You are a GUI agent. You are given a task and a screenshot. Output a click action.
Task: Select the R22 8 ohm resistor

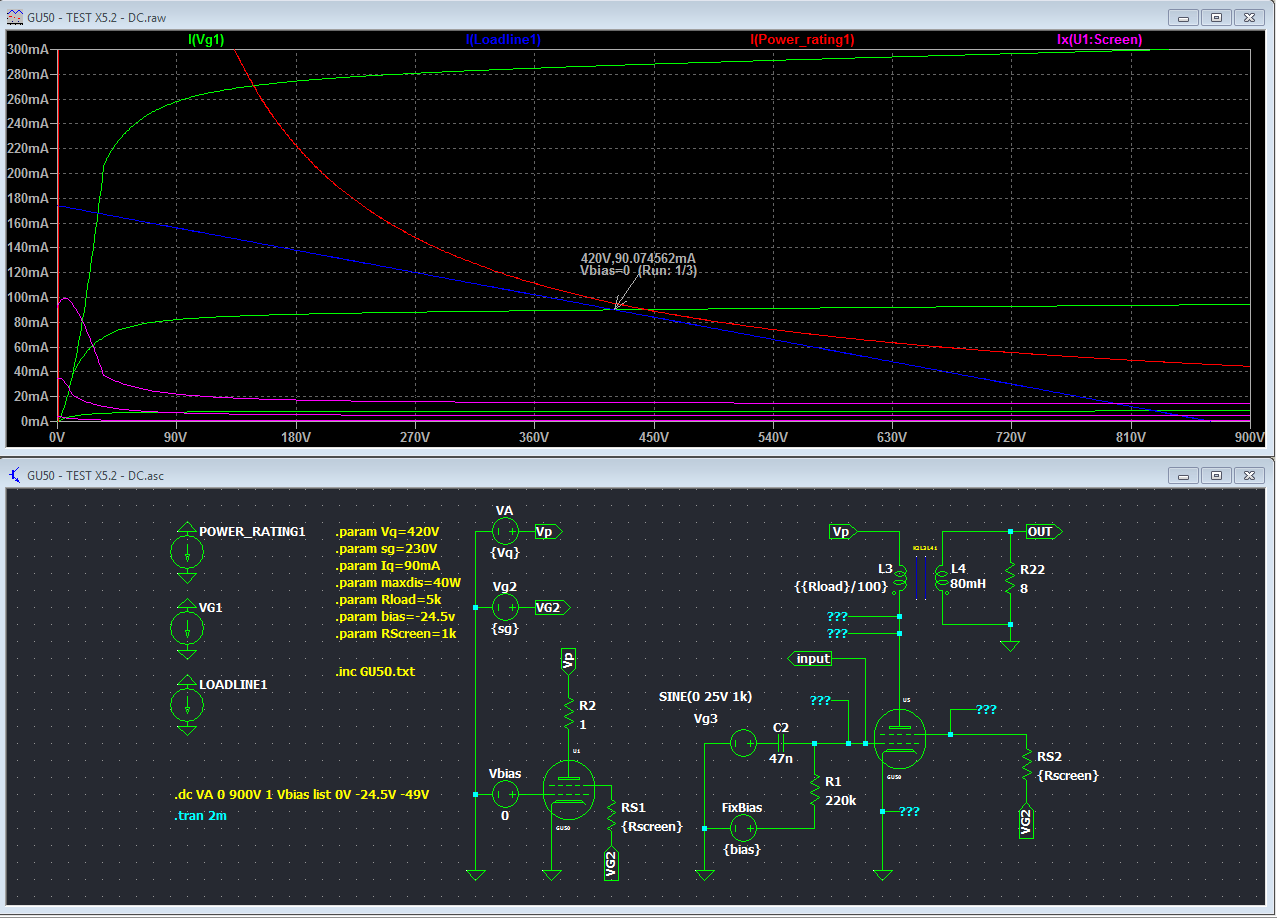[x=1011, y=578]
